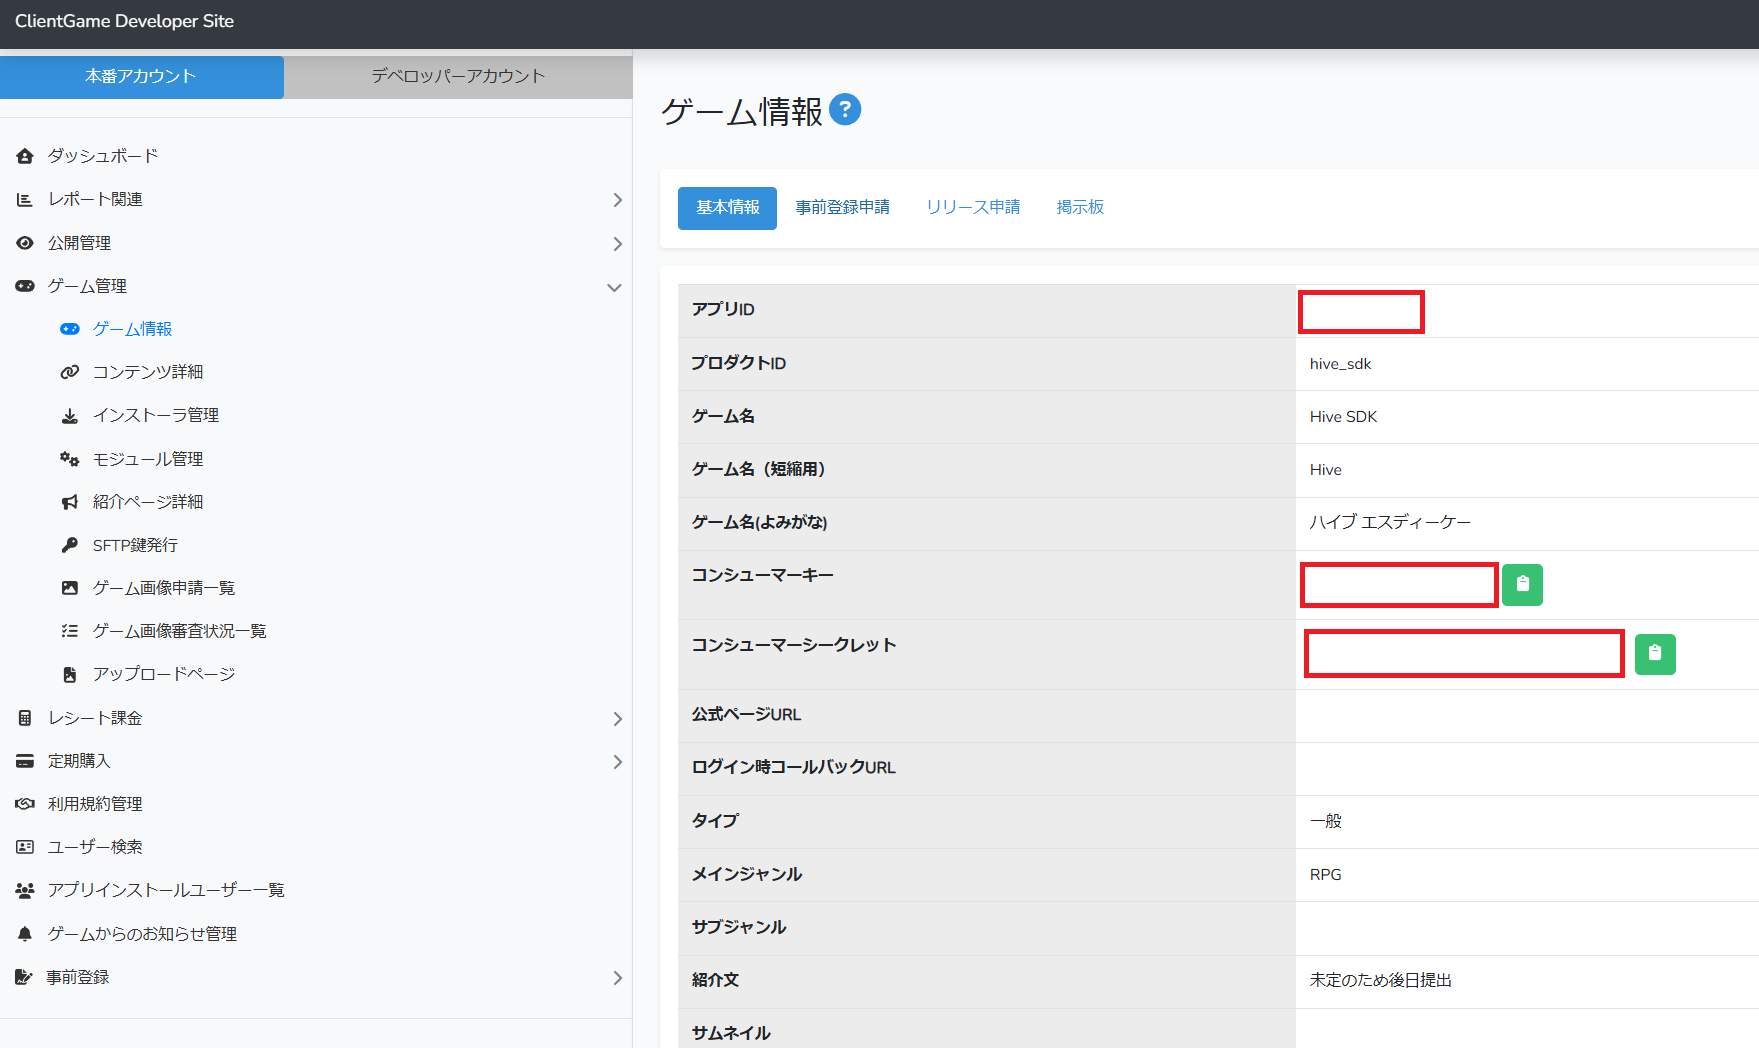Viewport: 1759px width, 1048px height.
Task: Click the レシート課金 calculator icon
Action: [x=25, y=718]
